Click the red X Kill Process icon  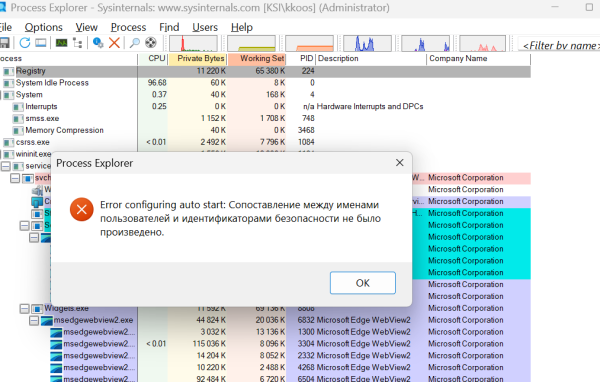(114, 42)
